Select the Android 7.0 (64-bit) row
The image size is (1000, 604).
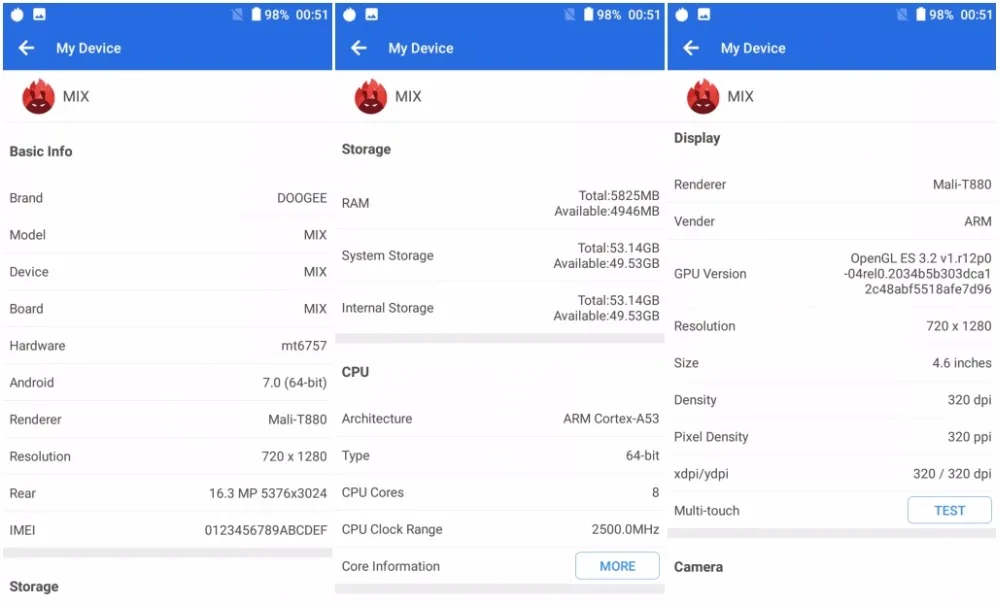[x=168, y=383]
